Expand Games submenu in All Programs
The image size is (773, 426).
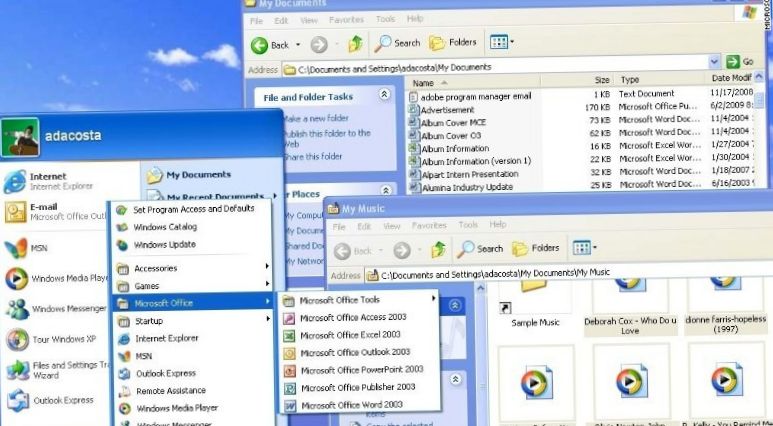pos(193,286)
